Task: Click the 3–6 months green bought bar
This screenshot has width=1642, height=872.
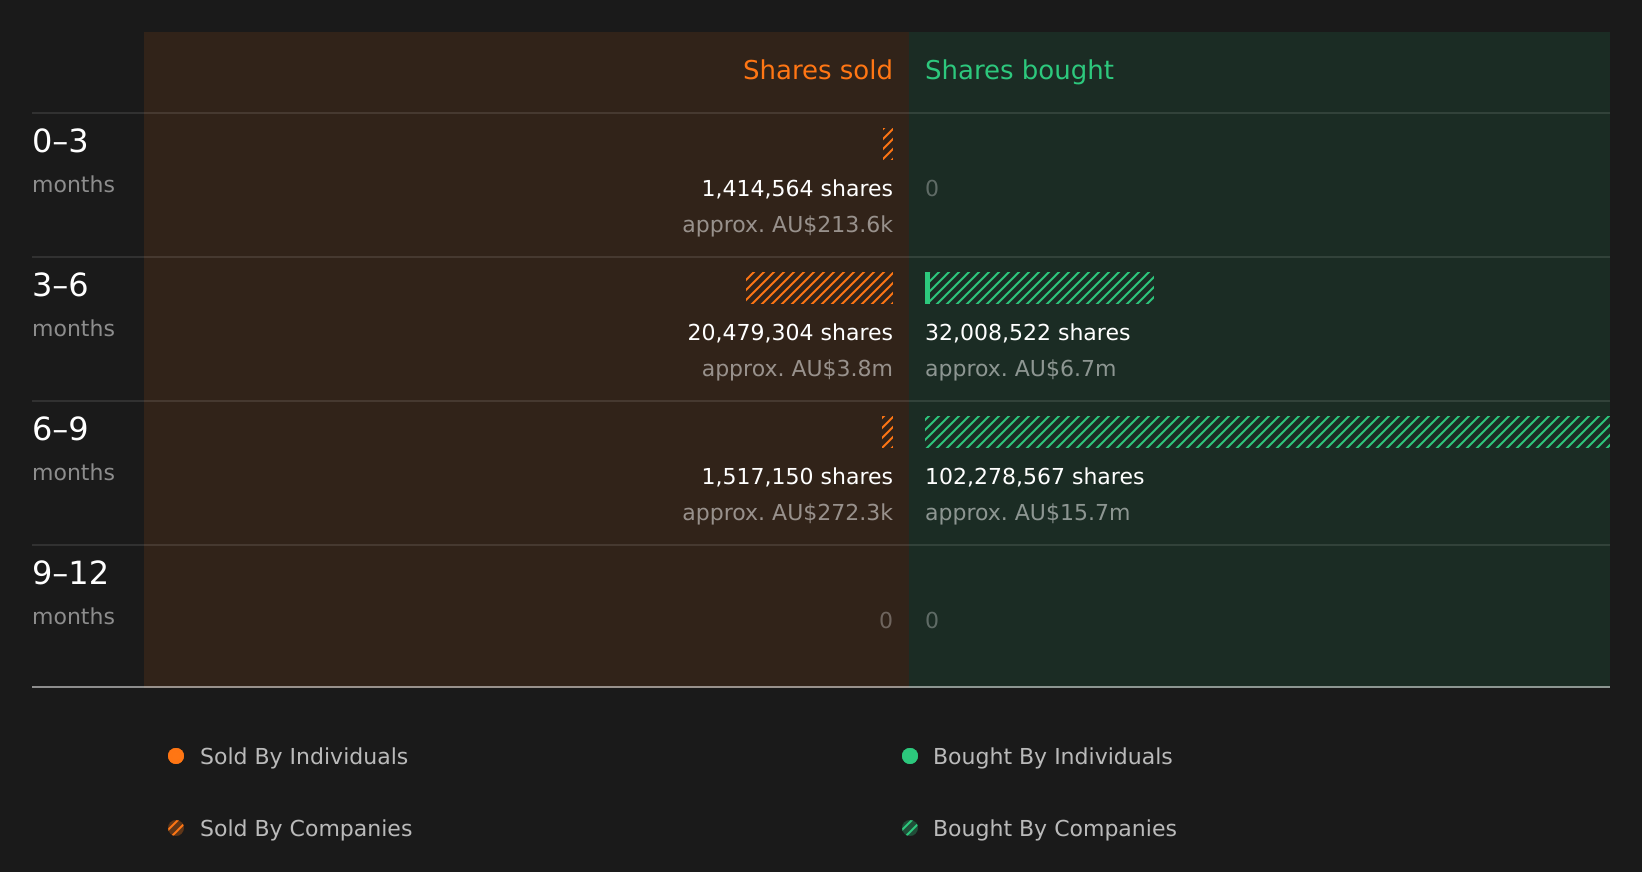Action: 1040,288
